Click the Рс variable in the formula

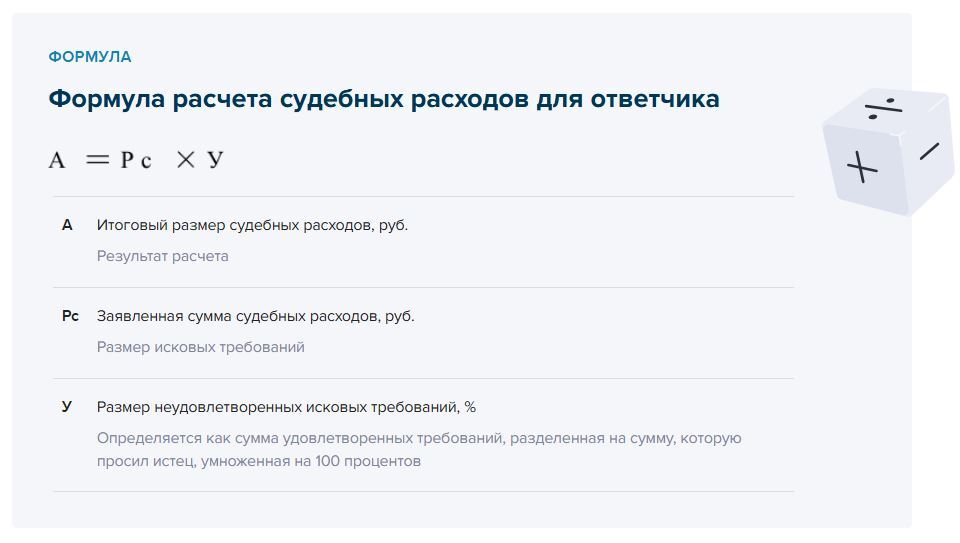click(136, 160)
